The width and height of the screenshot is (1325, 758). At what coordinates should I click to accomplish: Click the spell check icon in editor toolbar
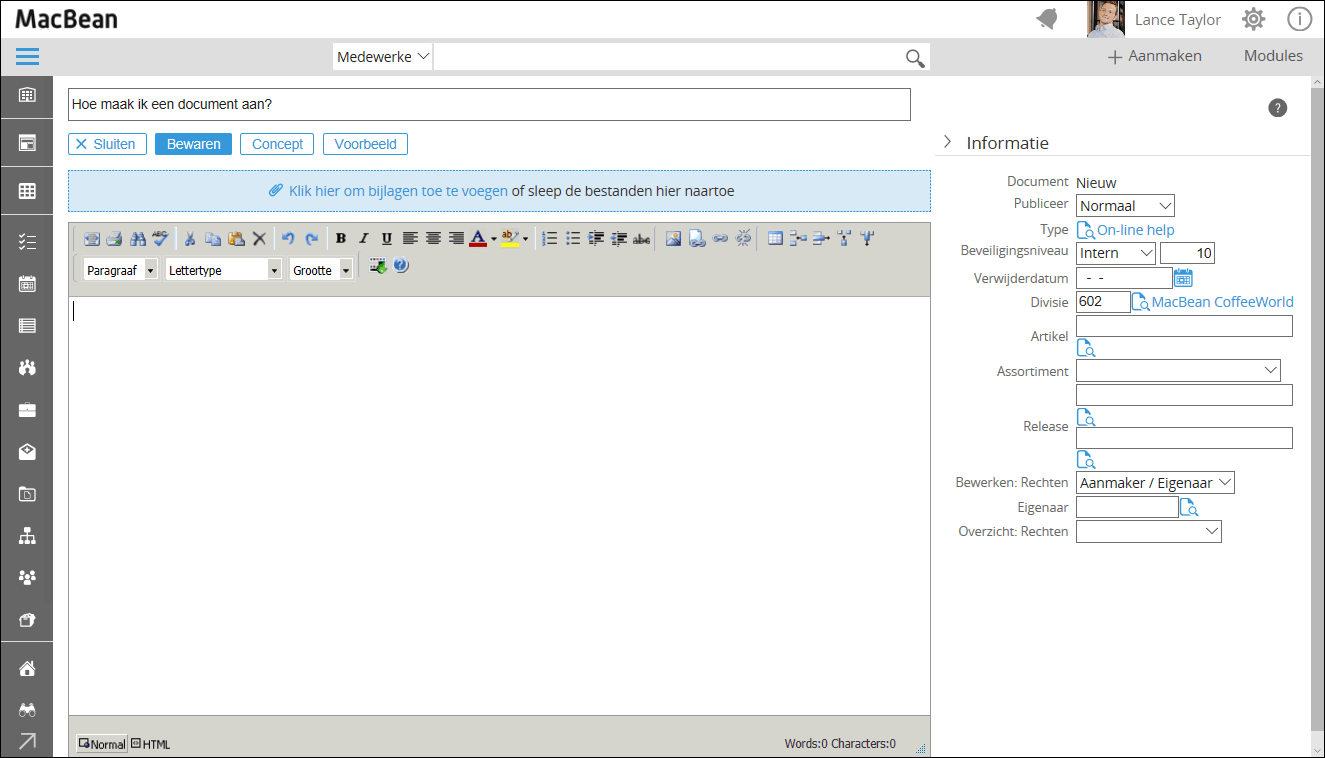tap(160, 238)
